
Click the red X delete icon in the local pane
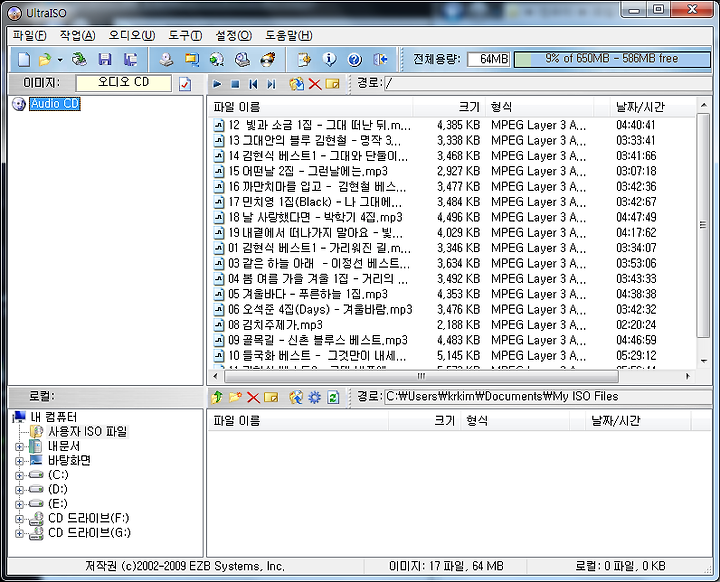click(x=253, y=397)
